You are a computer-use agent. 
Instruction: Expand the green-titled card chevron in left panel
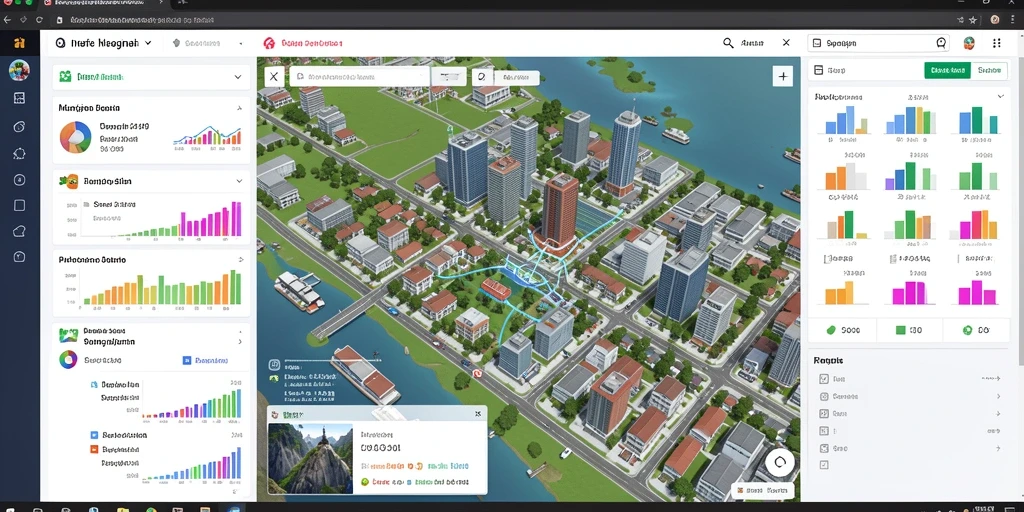pyautogui.click(x=238, y=77)
